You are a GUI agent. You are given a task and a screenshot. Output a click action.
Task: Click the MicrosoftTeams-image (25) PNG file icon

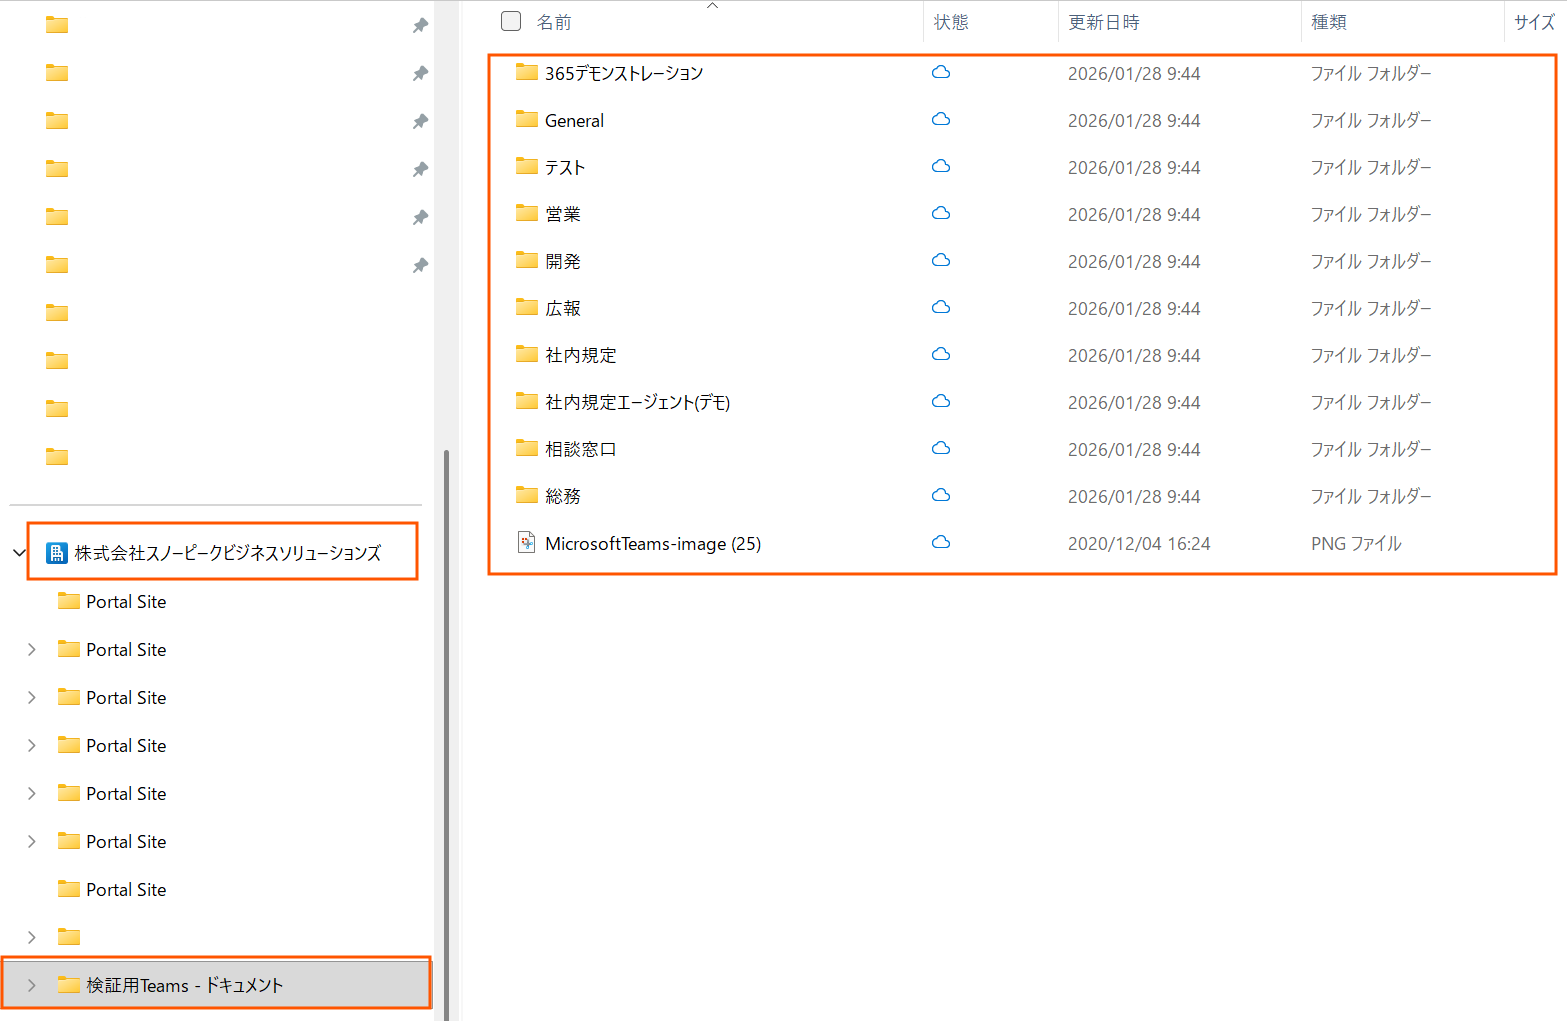point(526,543)
